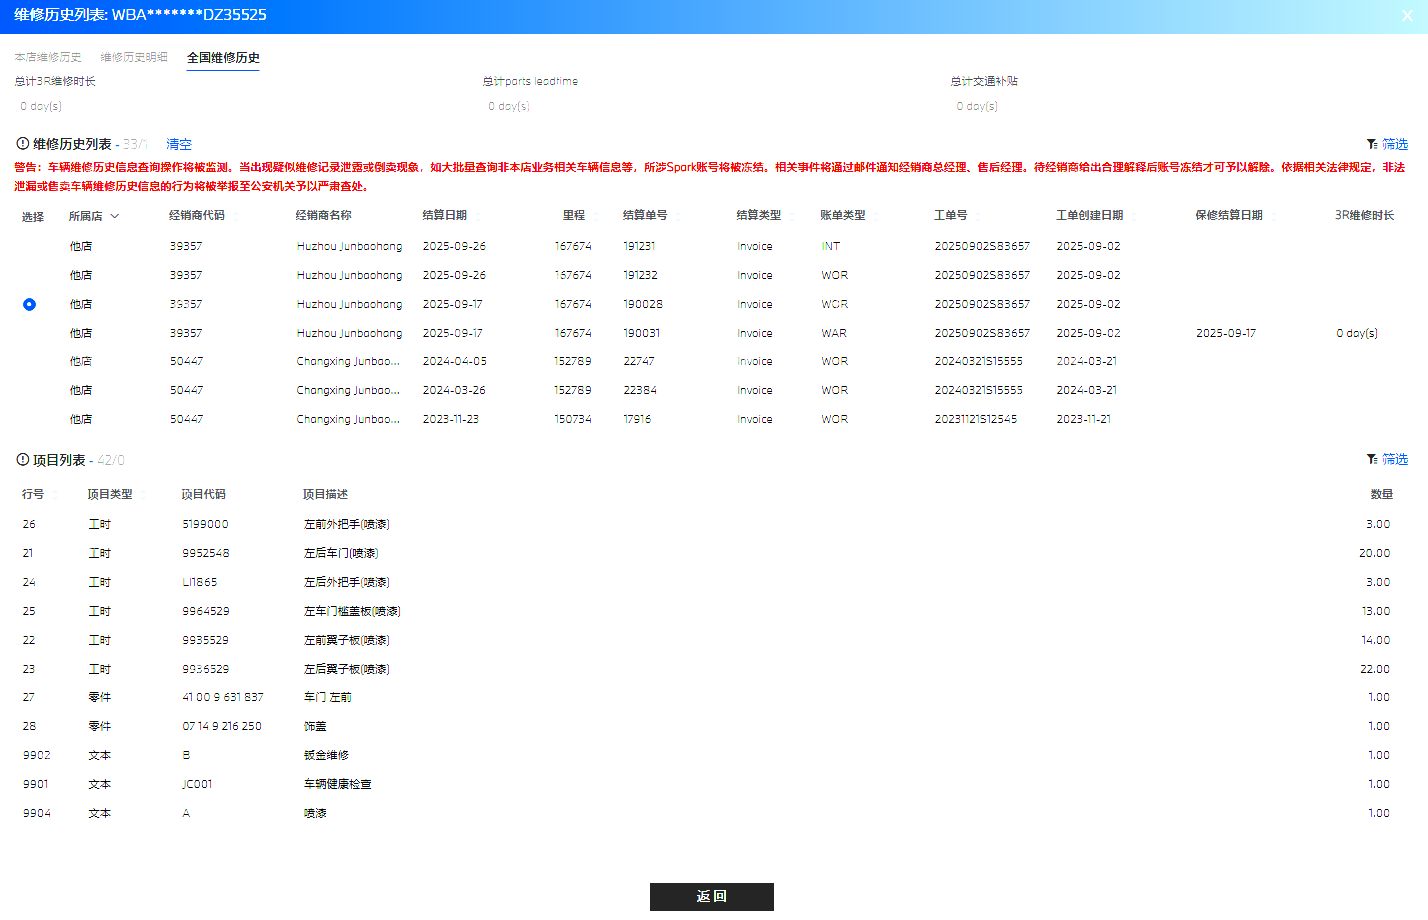
Task: Click the sort icon next to 项目类型
Action: pos(142,495)
